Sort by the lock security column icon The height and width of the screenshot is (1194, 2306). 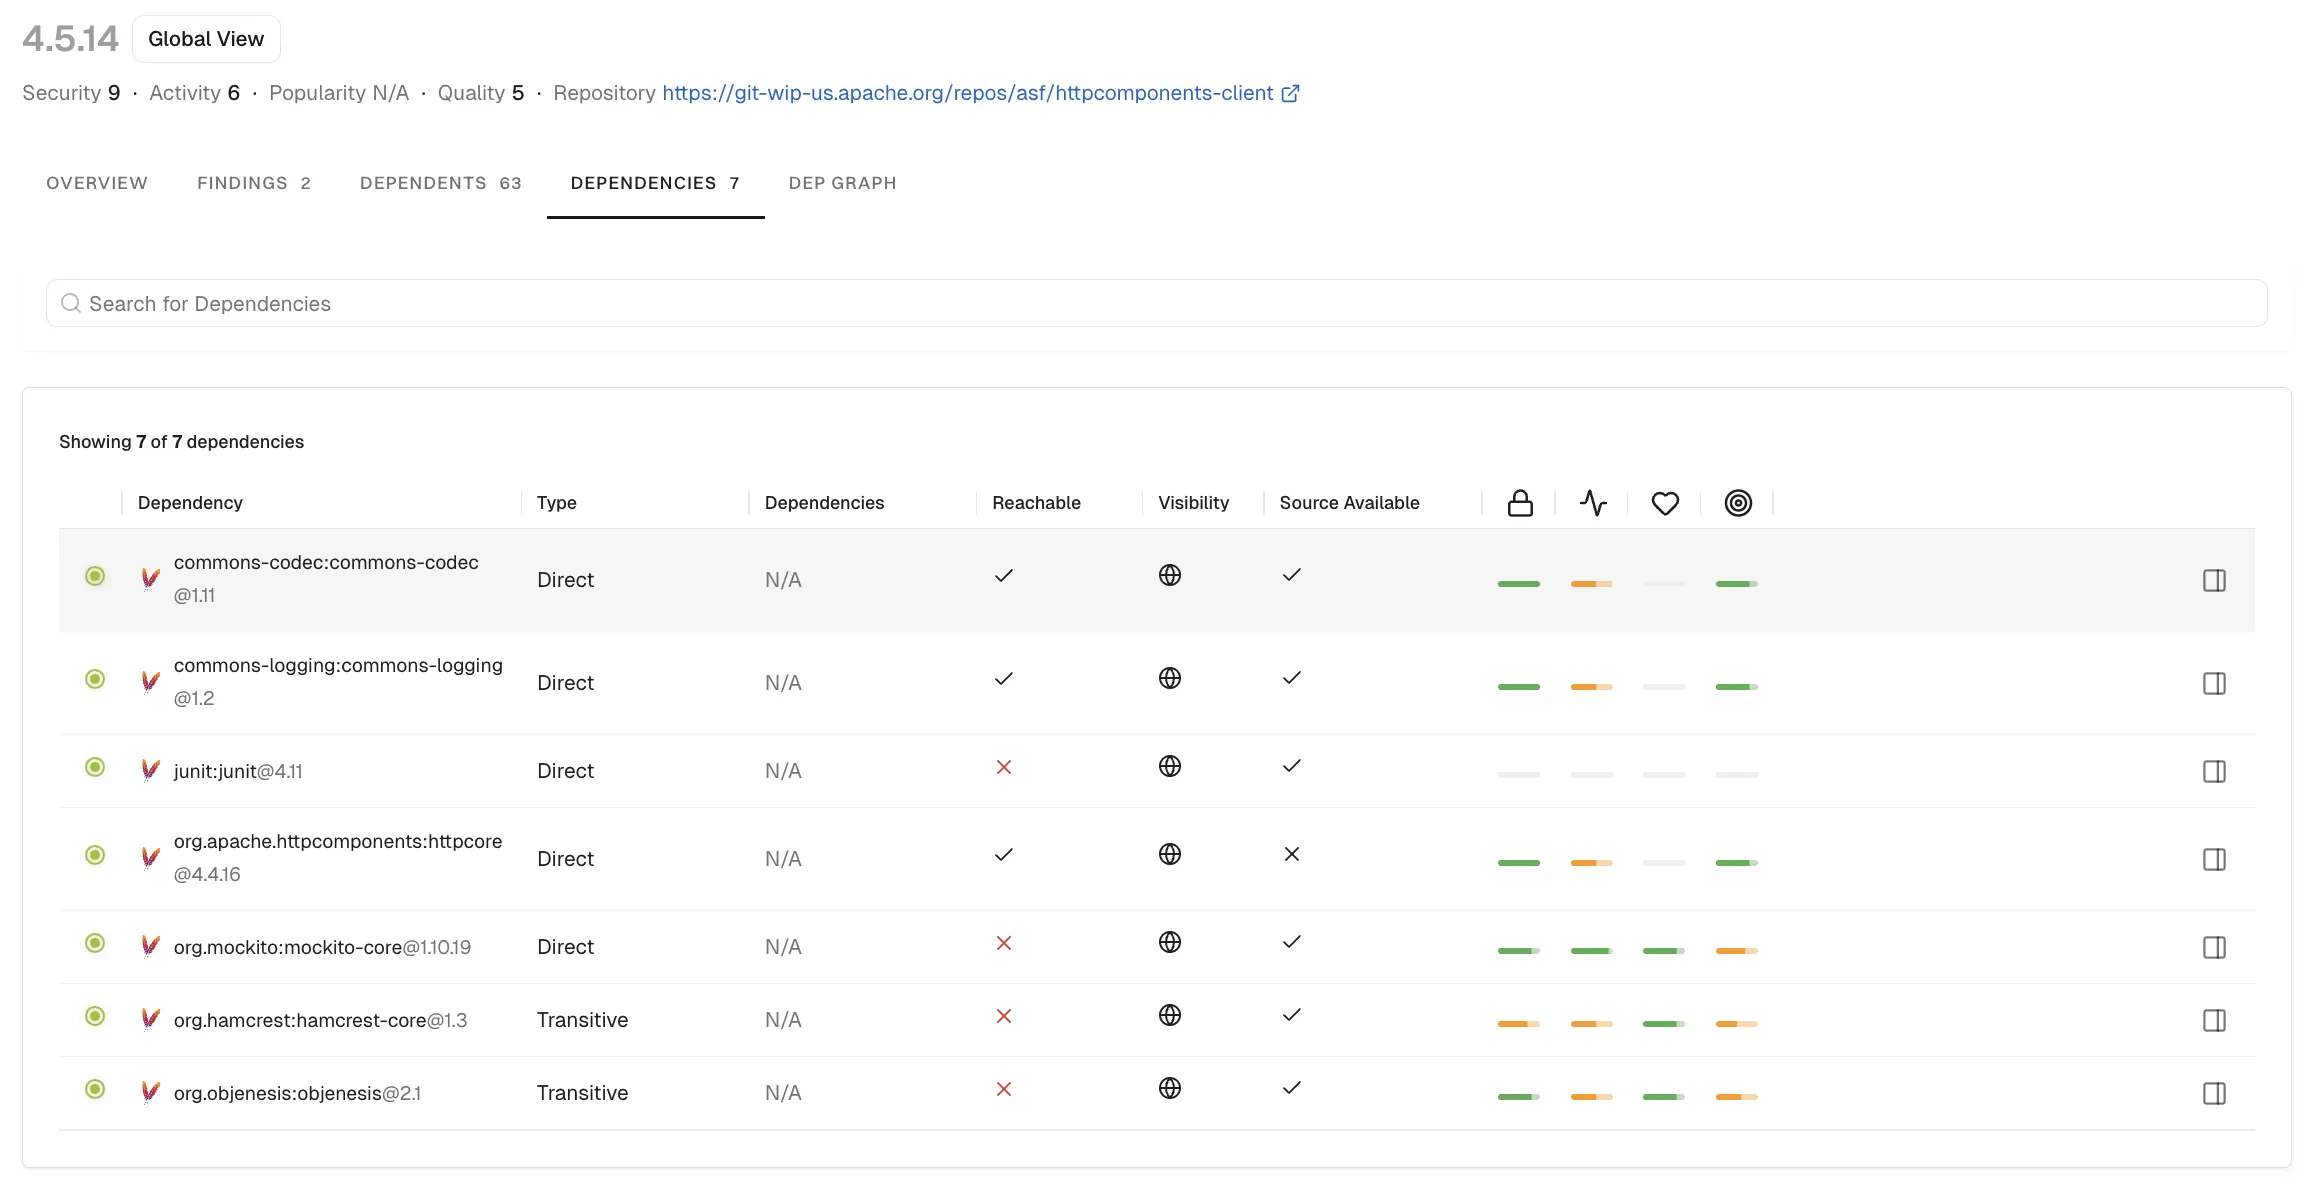1520,503
